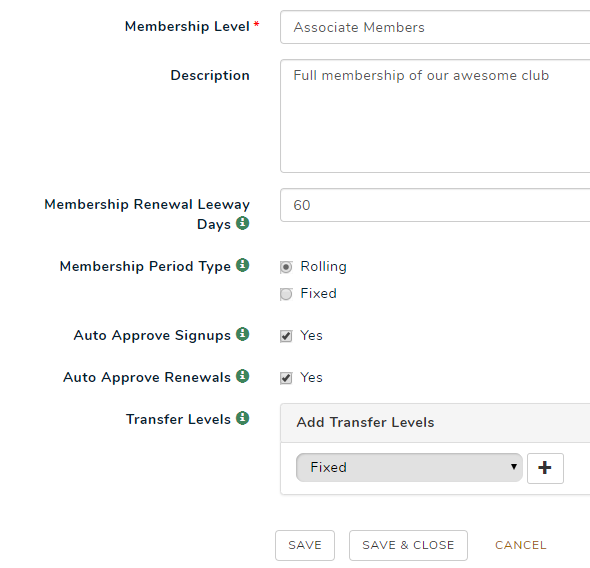This screenshot has height=568, width=590.
Task: Click inside the Description text area
Action: (x=435, y=116)
